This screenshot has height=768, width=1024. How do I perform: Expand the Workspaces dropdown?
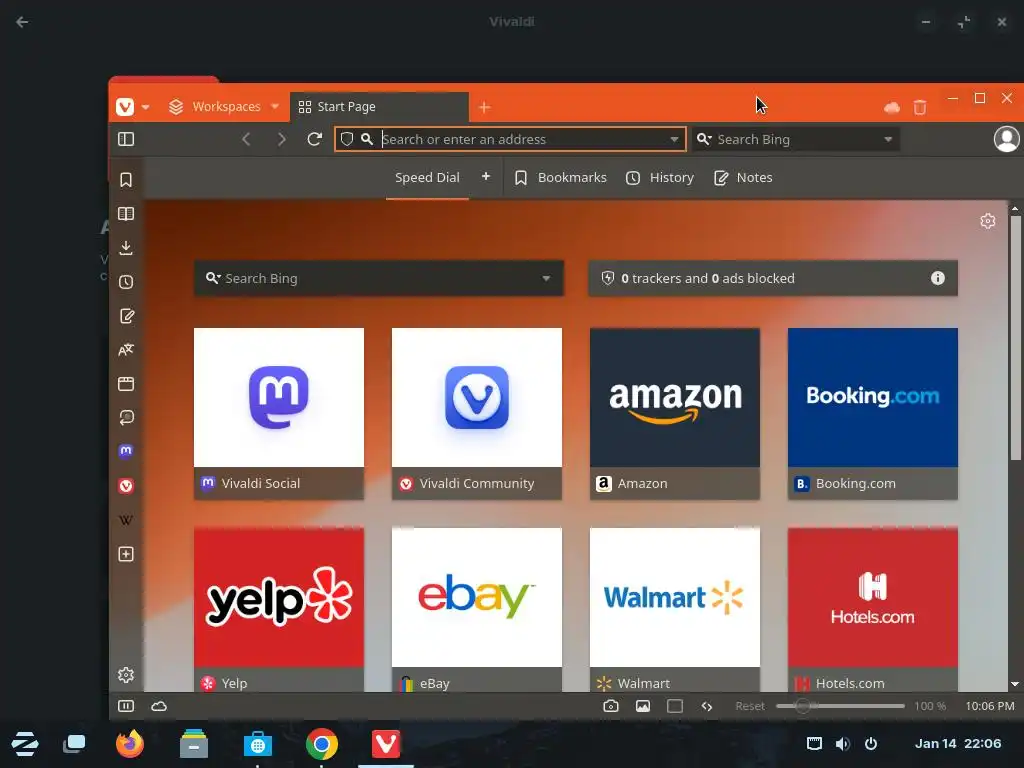click(x=275, y=106)
